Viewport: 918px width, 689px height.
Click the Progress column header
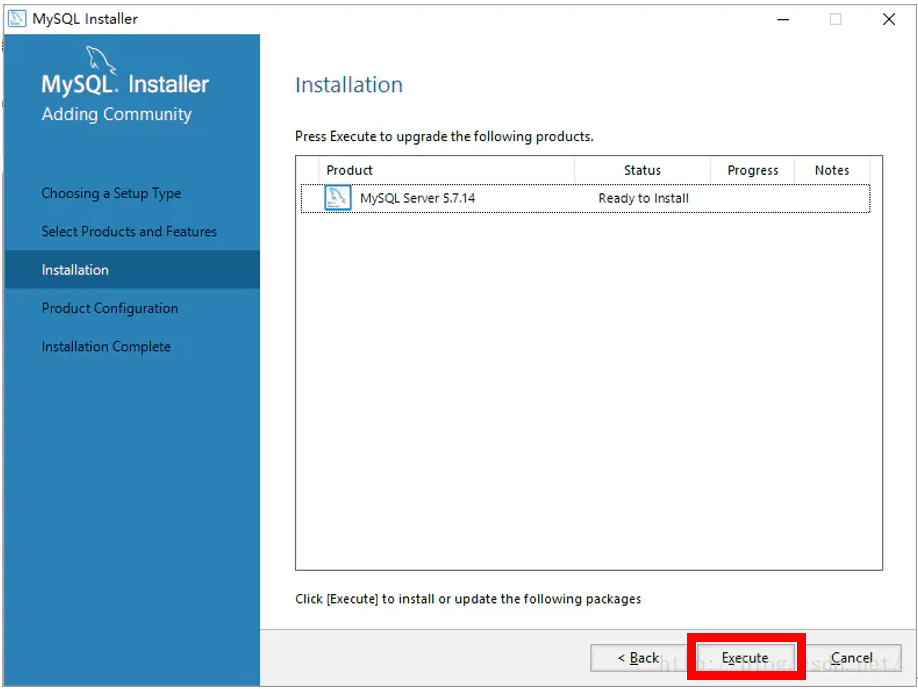point(752,170)
